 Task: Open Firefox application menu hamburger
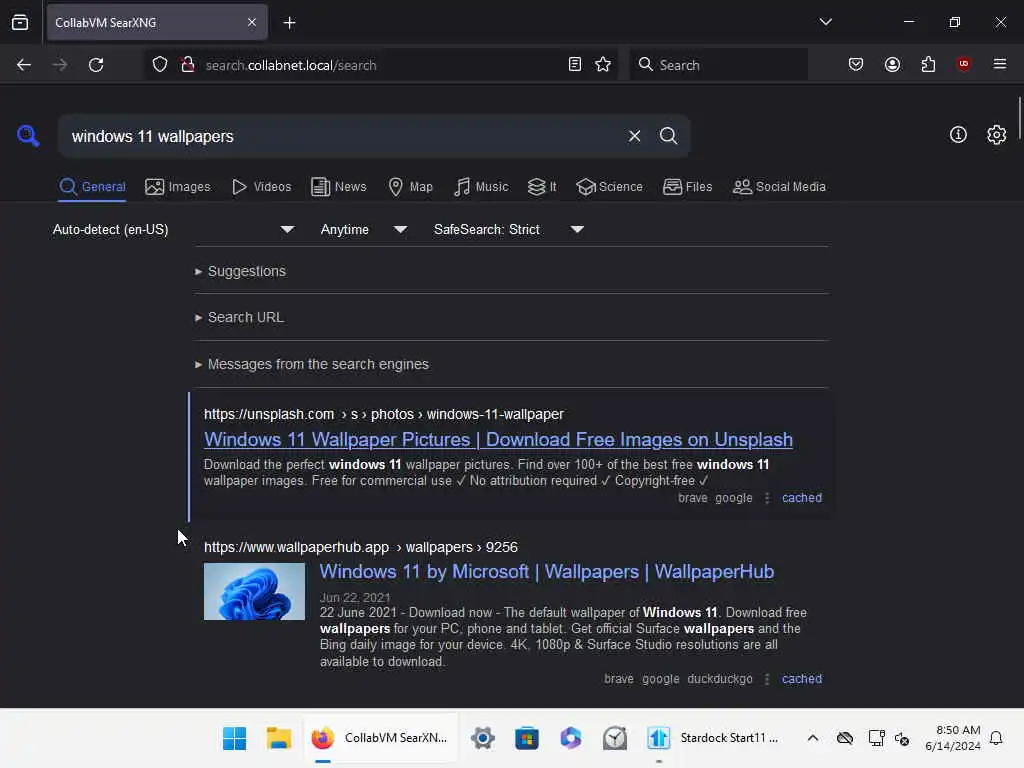pos(999,64)
